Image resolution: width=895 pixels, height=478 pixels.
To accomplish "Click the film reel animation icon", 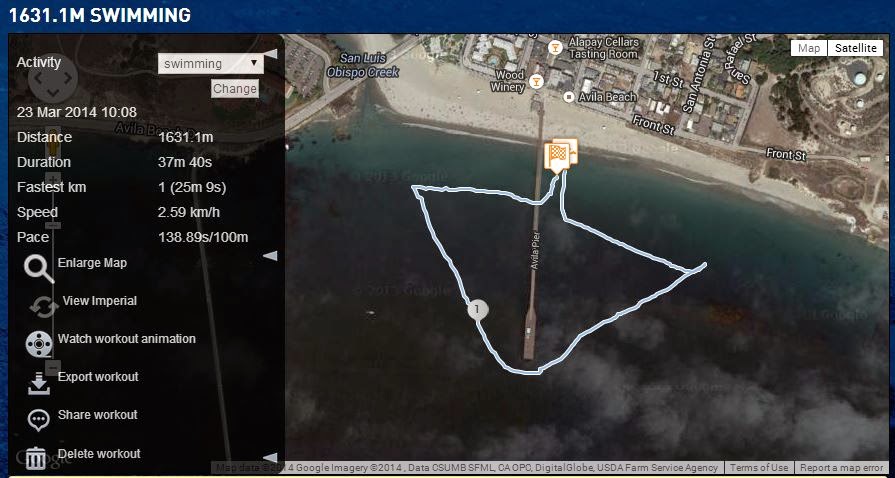I will coord(39,344).
